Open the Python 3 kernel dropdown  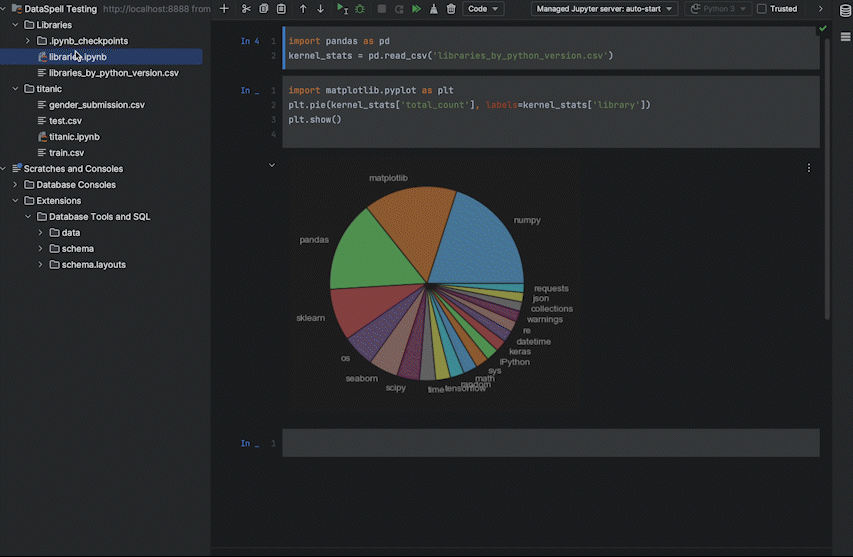pyautogui.click(x=718, y=9)
